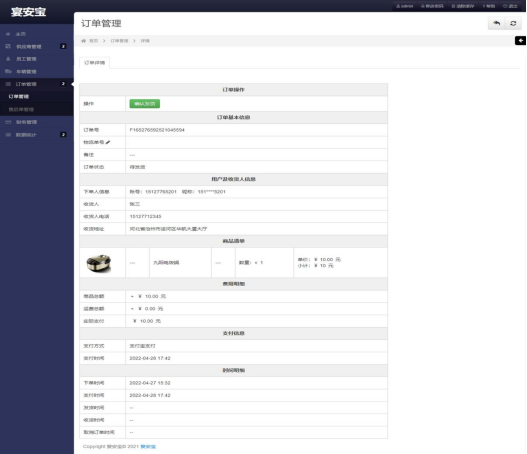Click the 车辆管理 truck icon
Image resolution: width=527 pixels, height=454 pixels.
tap(8, 71)
